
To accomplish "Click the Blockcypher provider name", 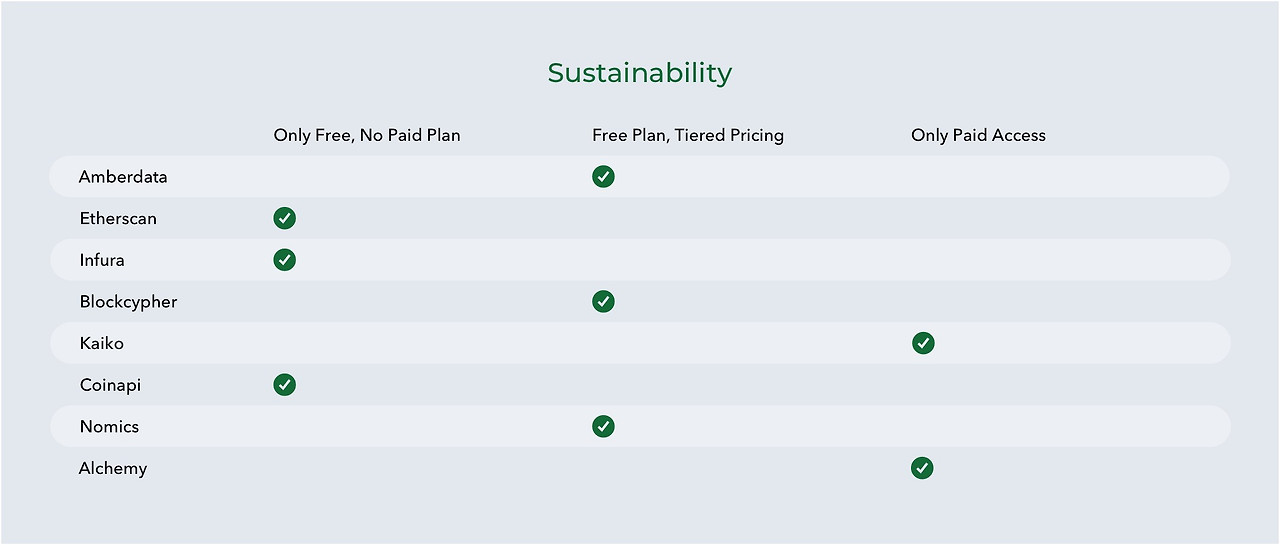I will 128,301.
